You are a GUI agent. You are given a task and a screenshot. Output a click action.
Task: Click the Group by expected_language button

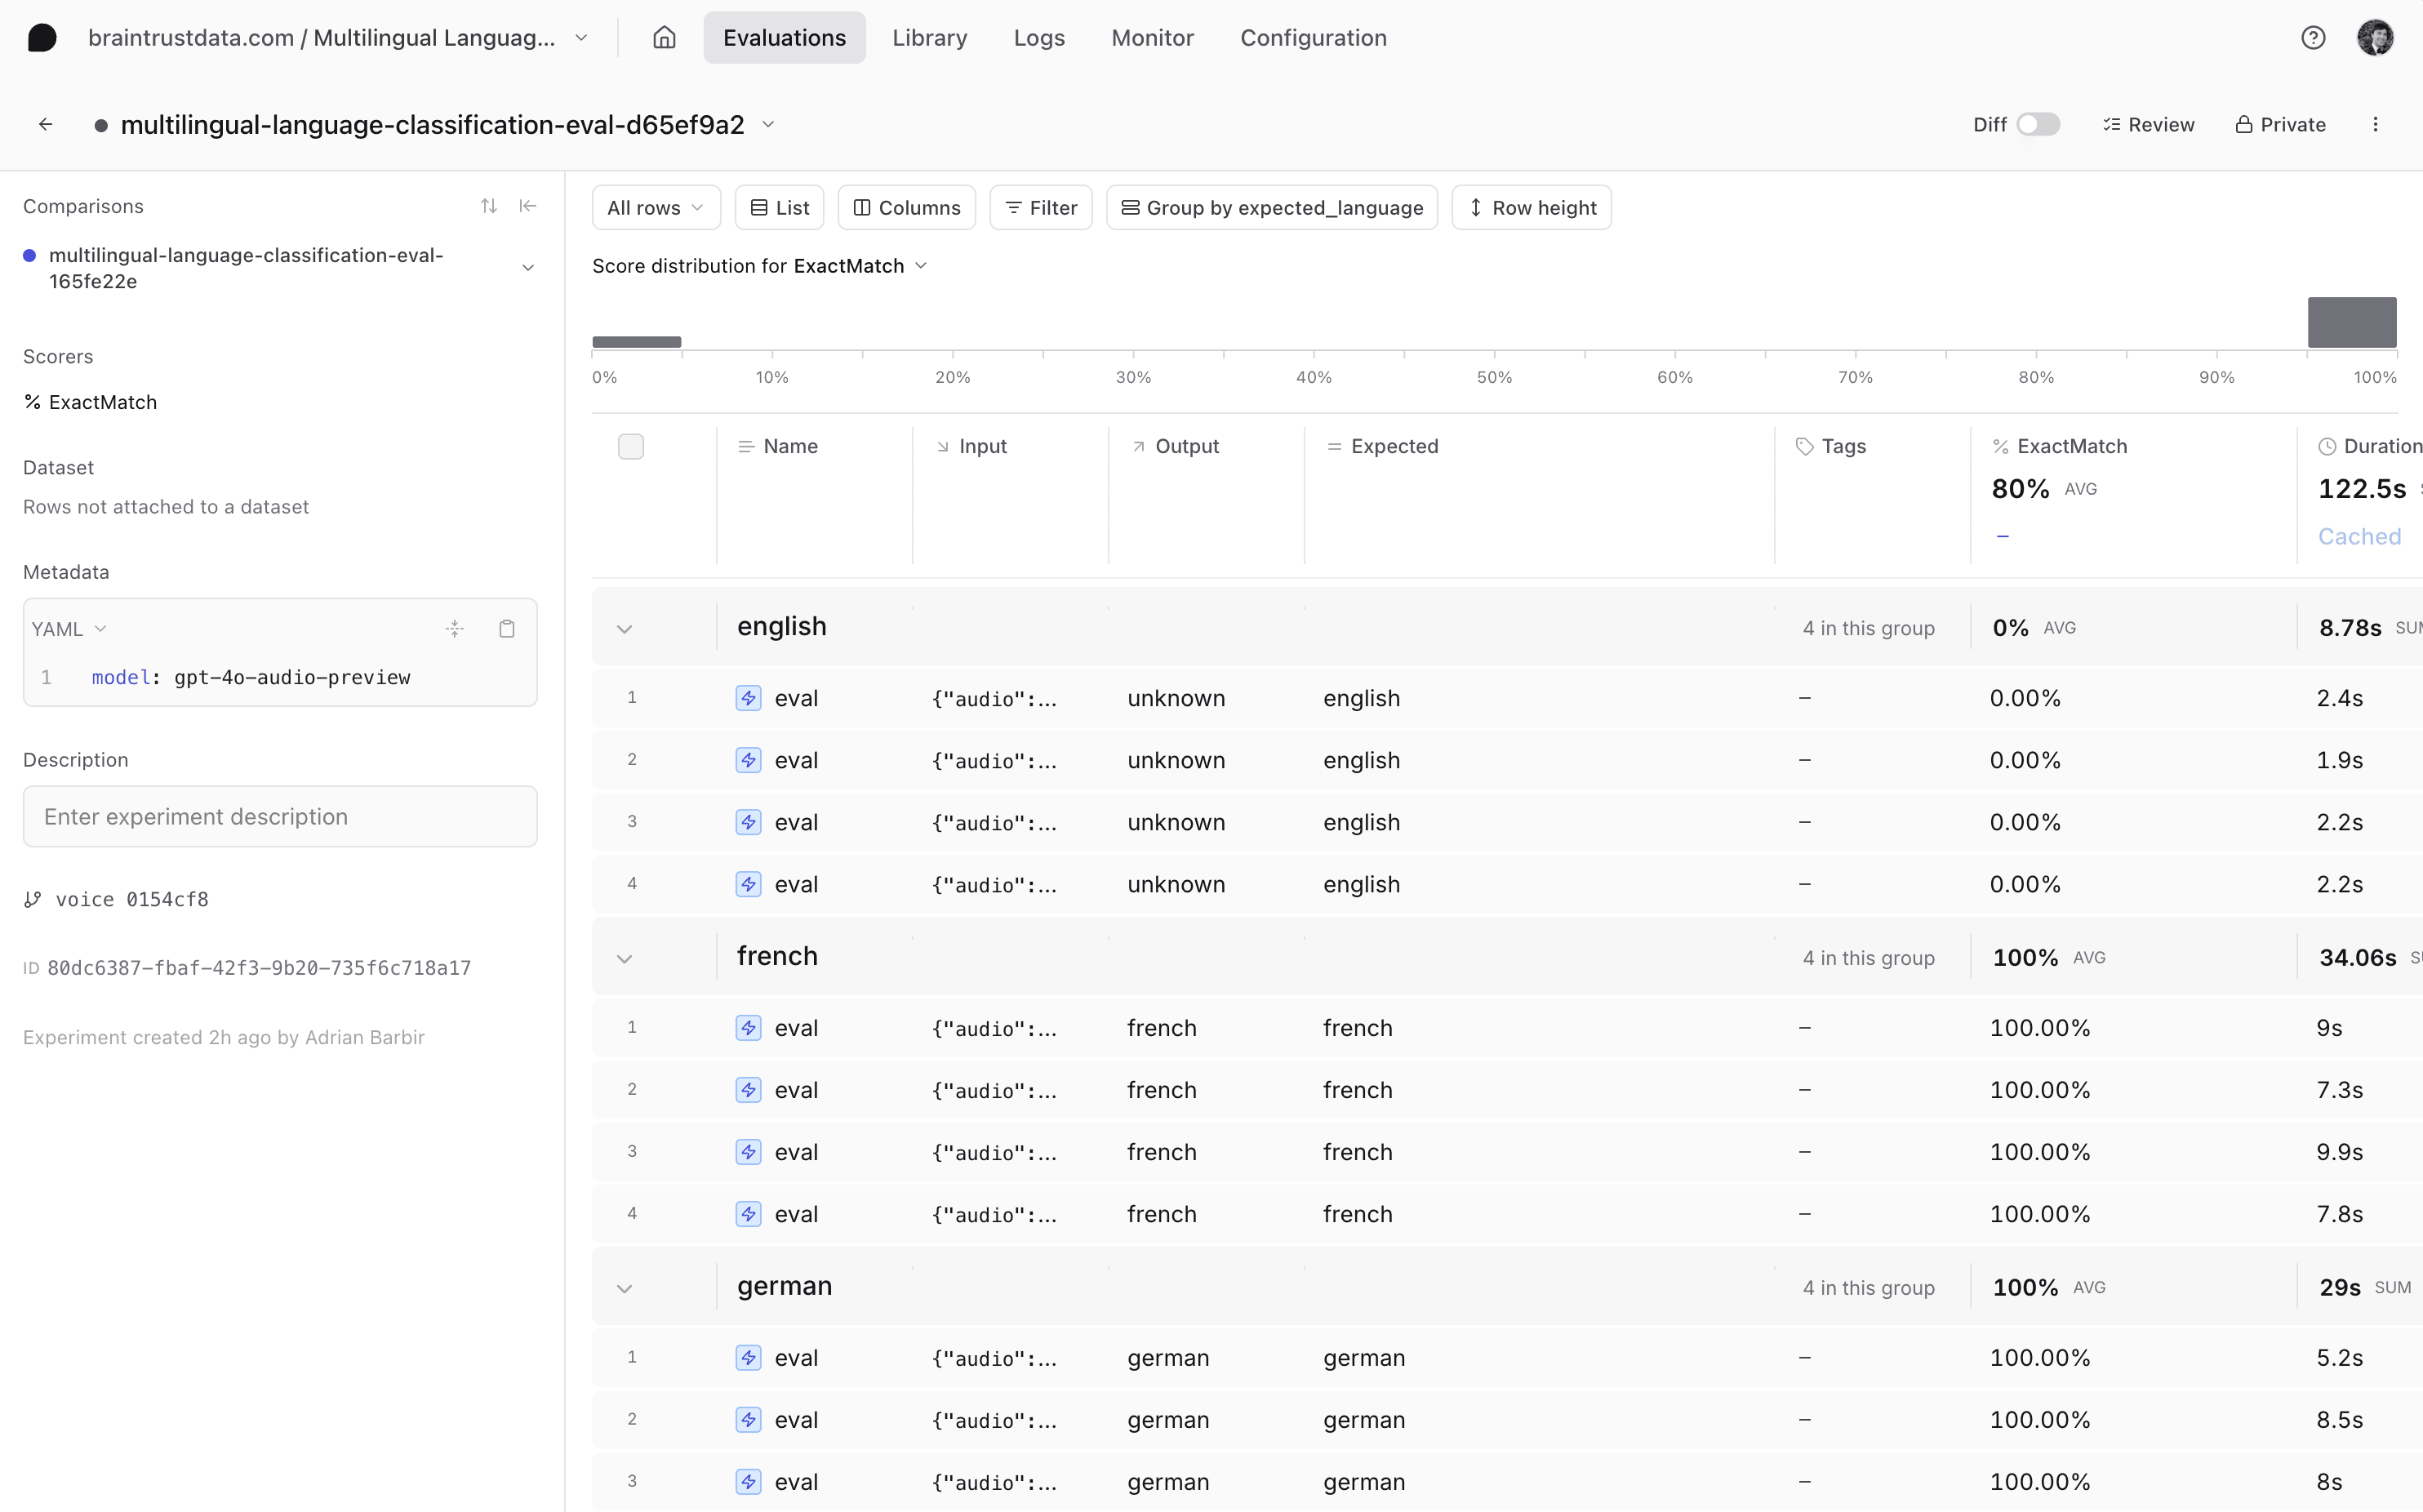(x=1271, y=207)
